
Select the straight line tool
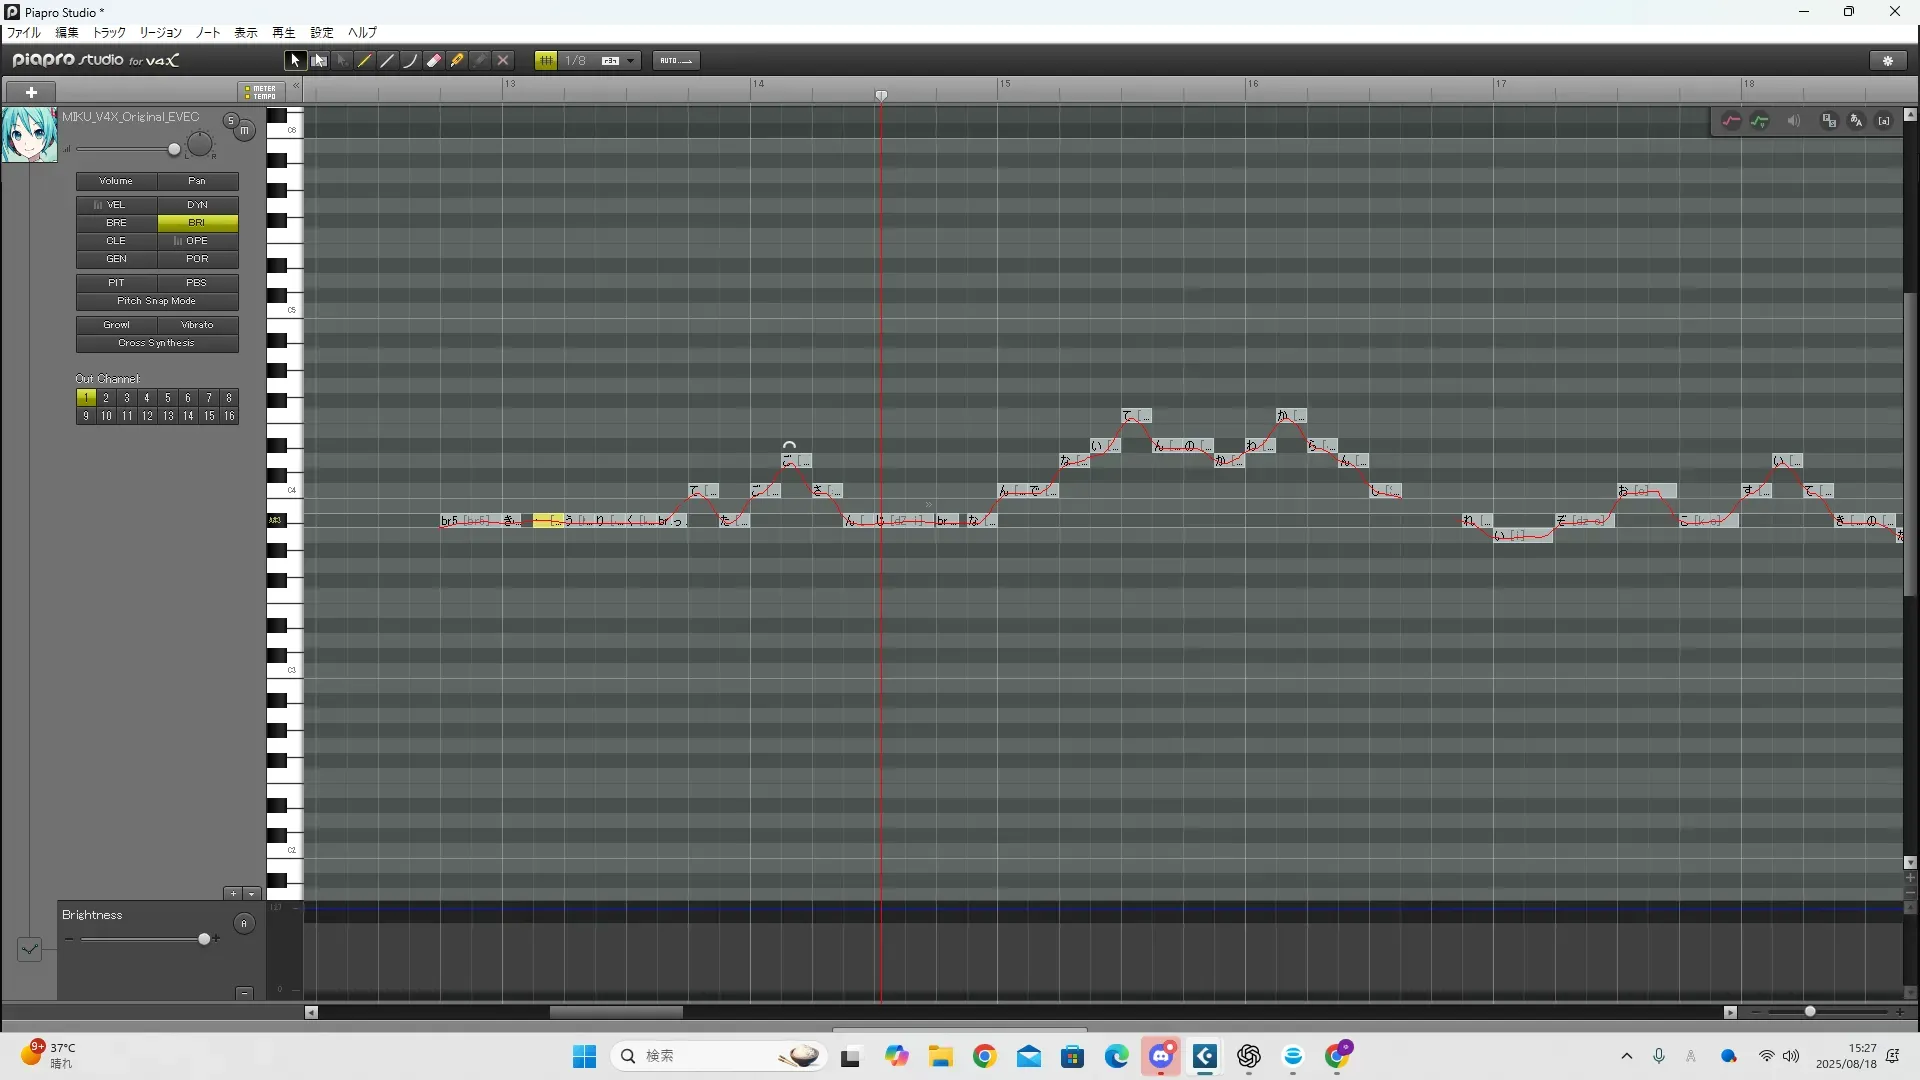point(388,61)
